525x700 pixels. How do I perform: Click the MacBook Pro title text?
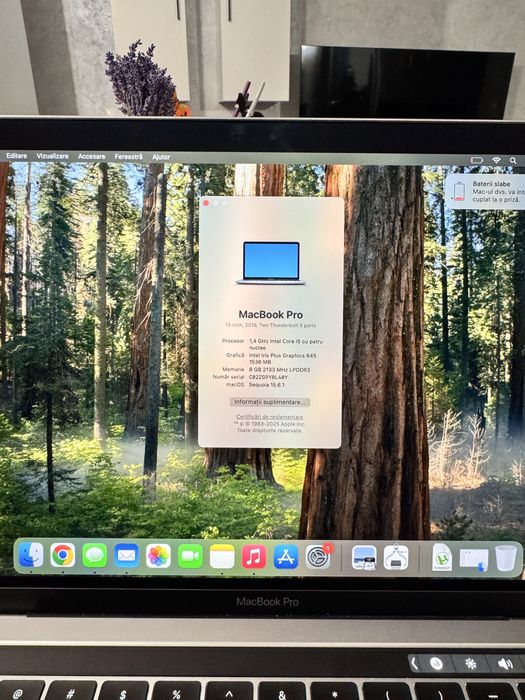tap(271, 314)
